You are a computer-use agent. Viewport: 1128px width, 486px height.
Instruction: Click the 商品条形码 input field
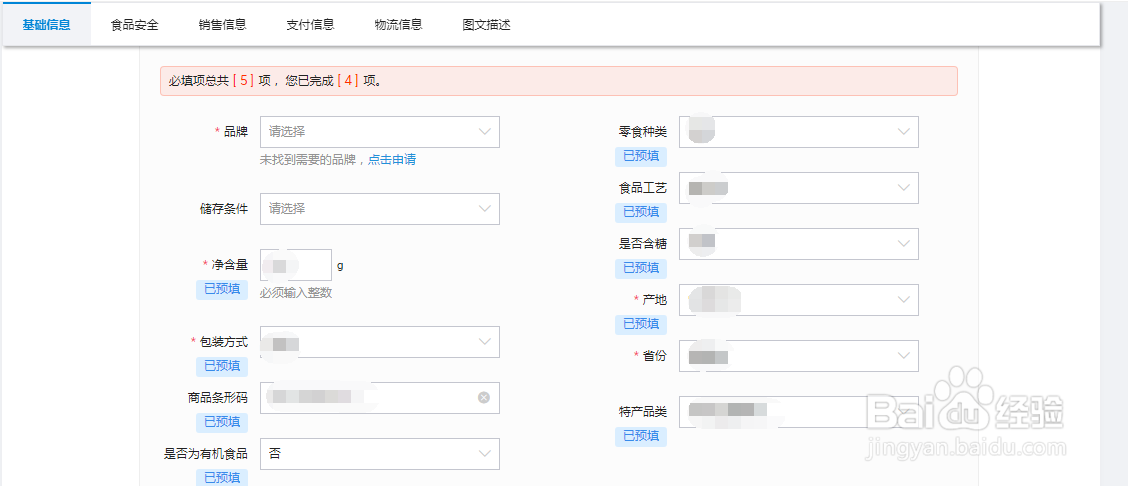pyautogui.click(x=380, y=398)
